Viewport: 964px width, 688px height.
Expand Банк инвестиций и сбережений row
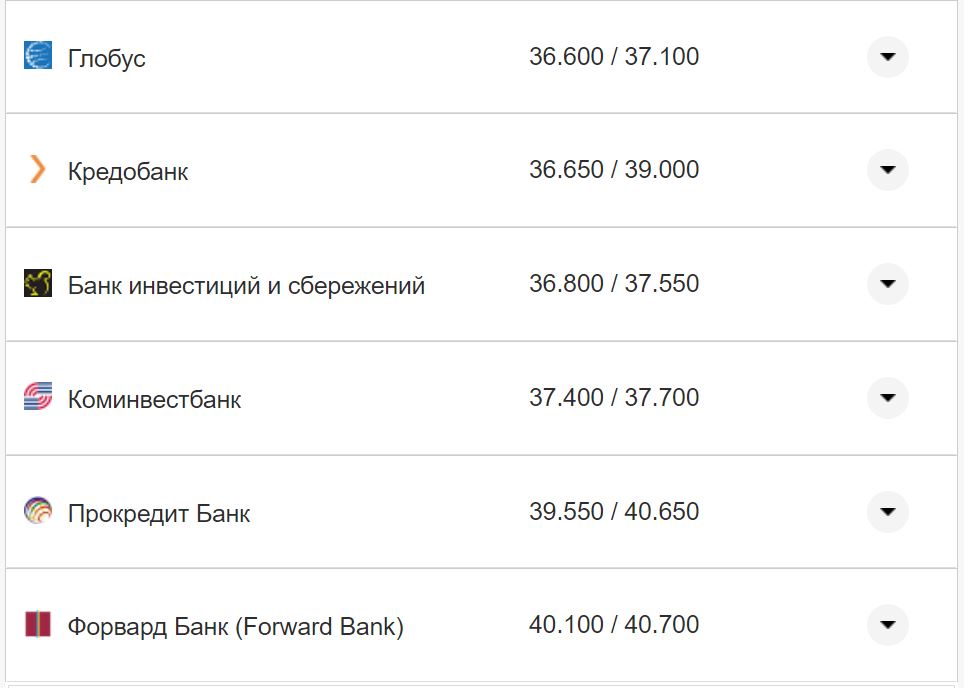tap(887, 284)
